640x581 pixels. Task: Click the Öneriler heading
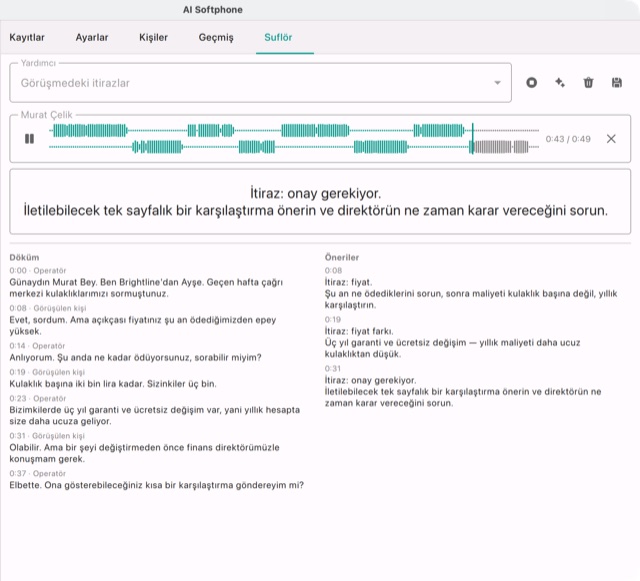click(x=342, y=257)
